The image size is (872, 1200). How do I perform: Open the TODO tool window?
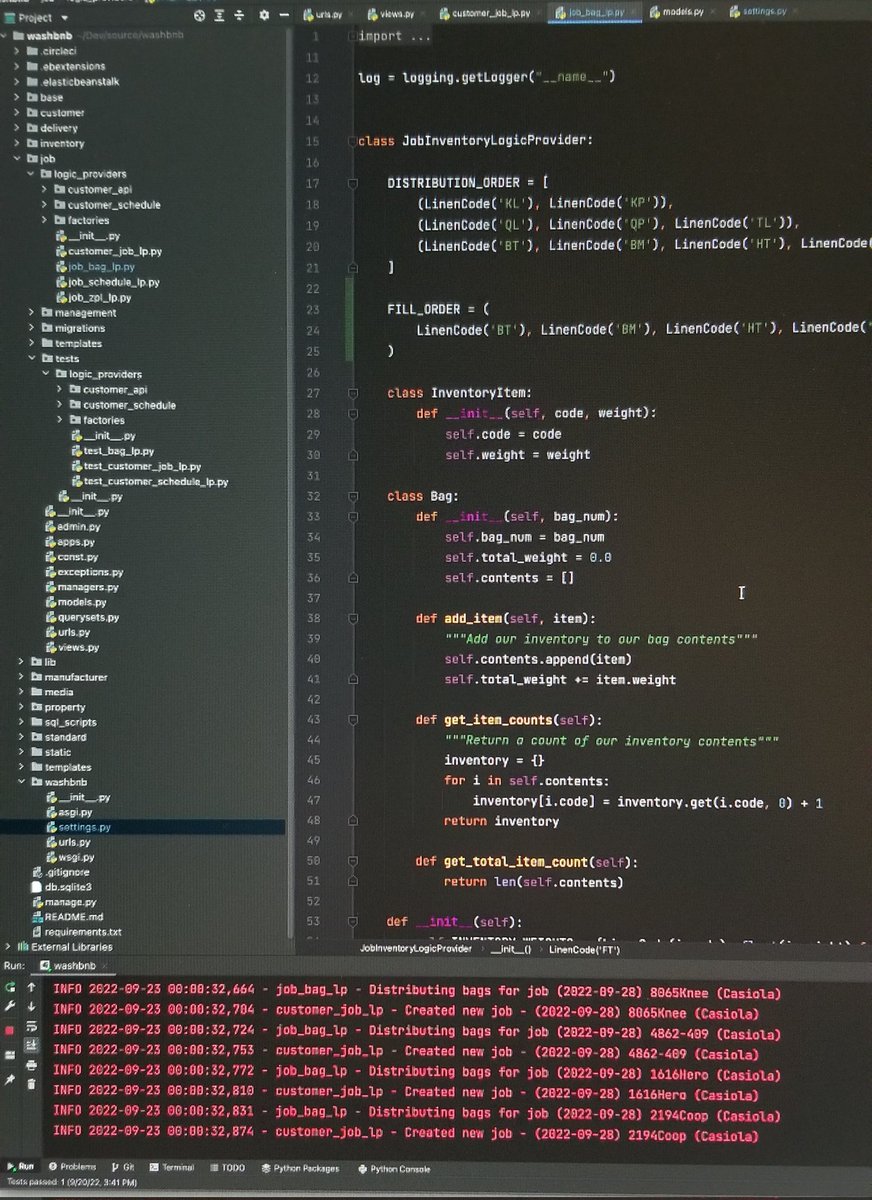pos(226,1167)
